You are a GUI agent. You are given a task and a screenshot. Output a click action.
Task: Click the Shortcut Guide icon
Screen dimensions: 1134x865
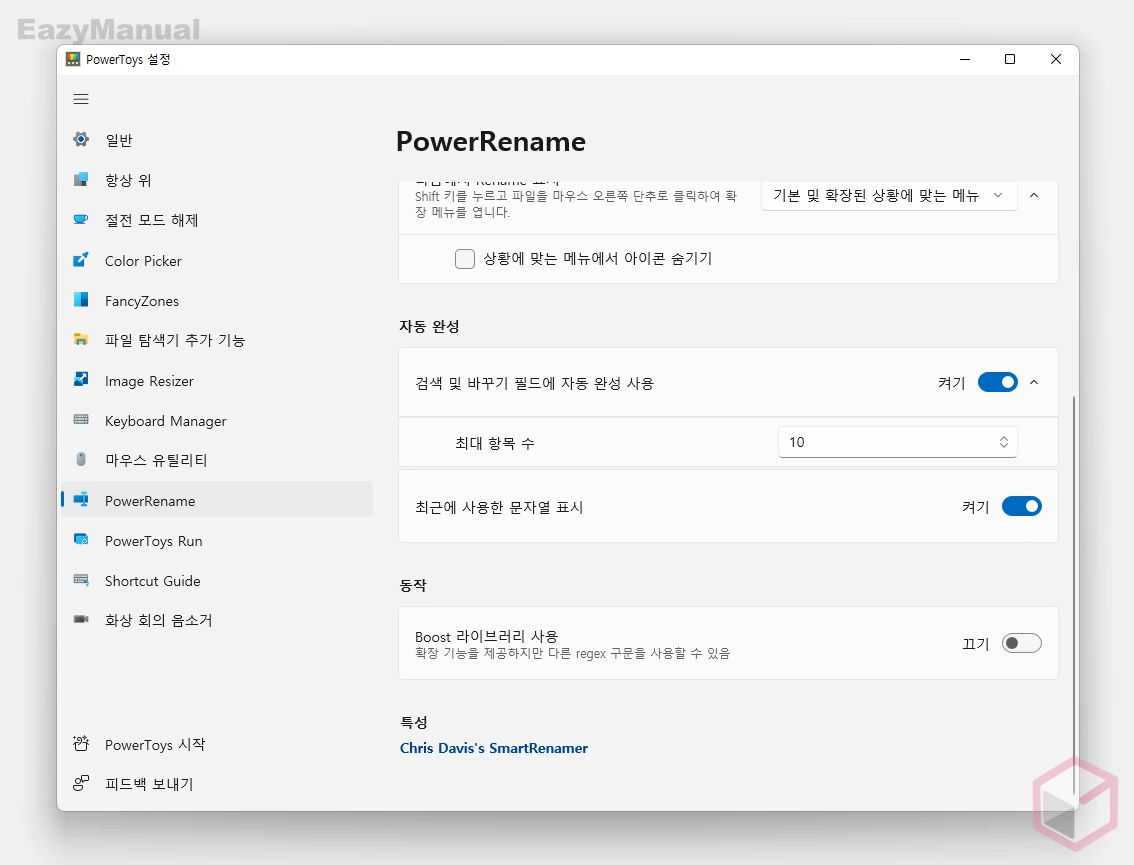[x=81, y=580]
